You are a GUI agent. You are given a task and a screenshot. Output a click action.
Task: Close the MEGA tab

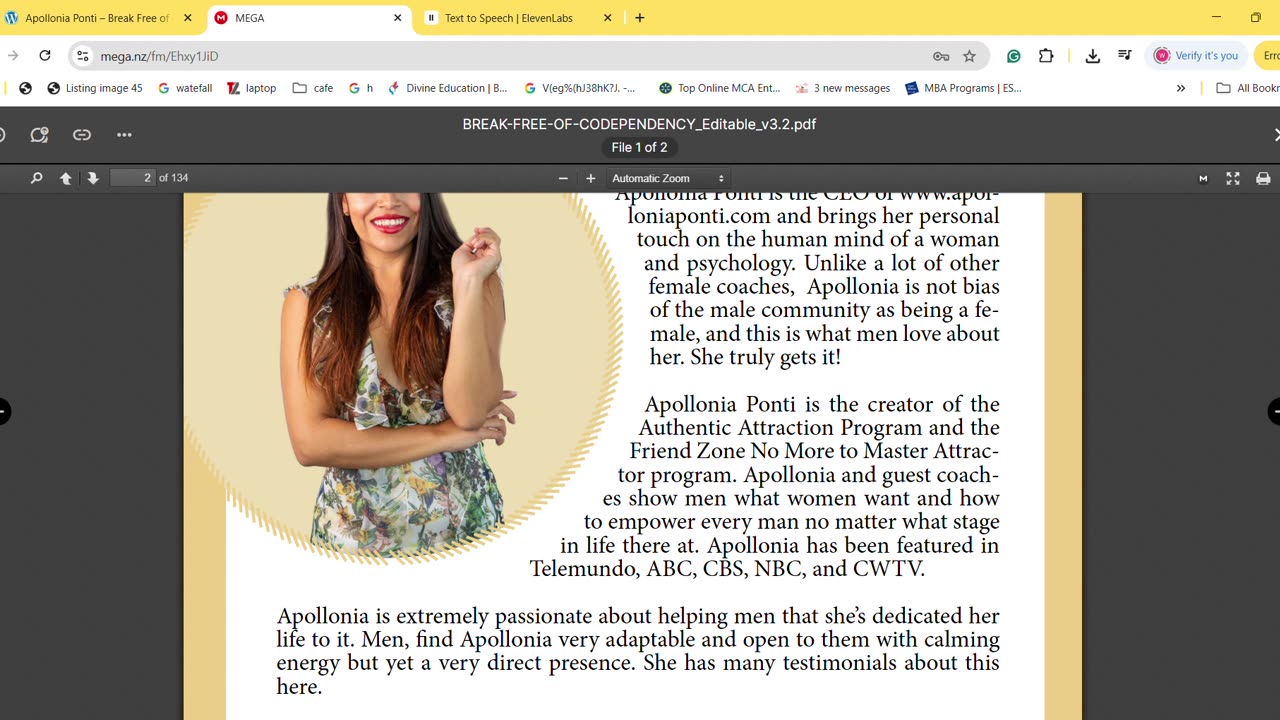(398, 18)
